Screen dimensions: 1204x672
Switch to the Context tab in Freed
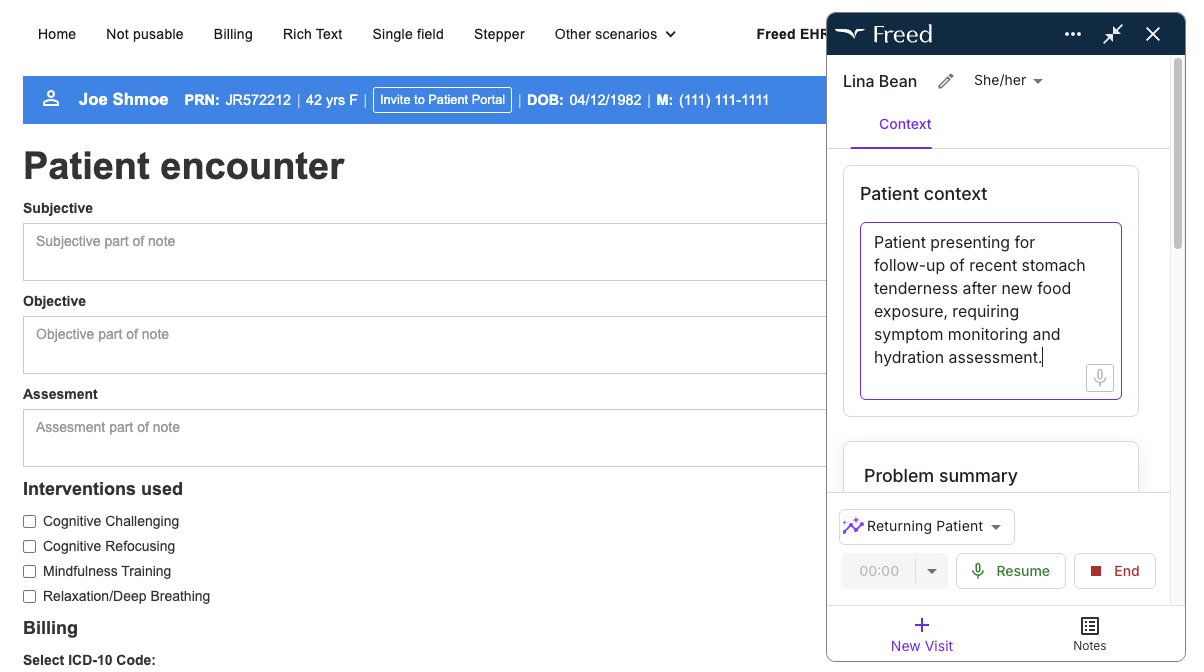[904, 124]
